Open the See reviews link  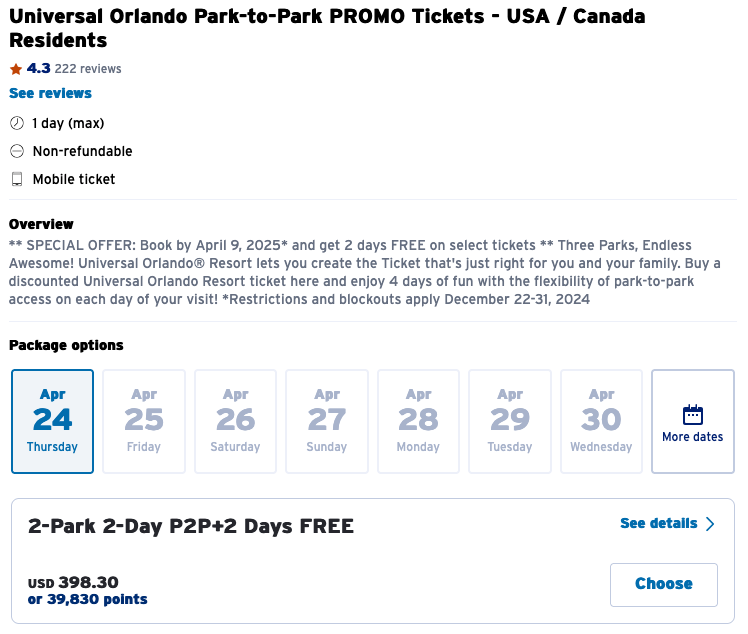pyautogui.click(x=50, y=93)
